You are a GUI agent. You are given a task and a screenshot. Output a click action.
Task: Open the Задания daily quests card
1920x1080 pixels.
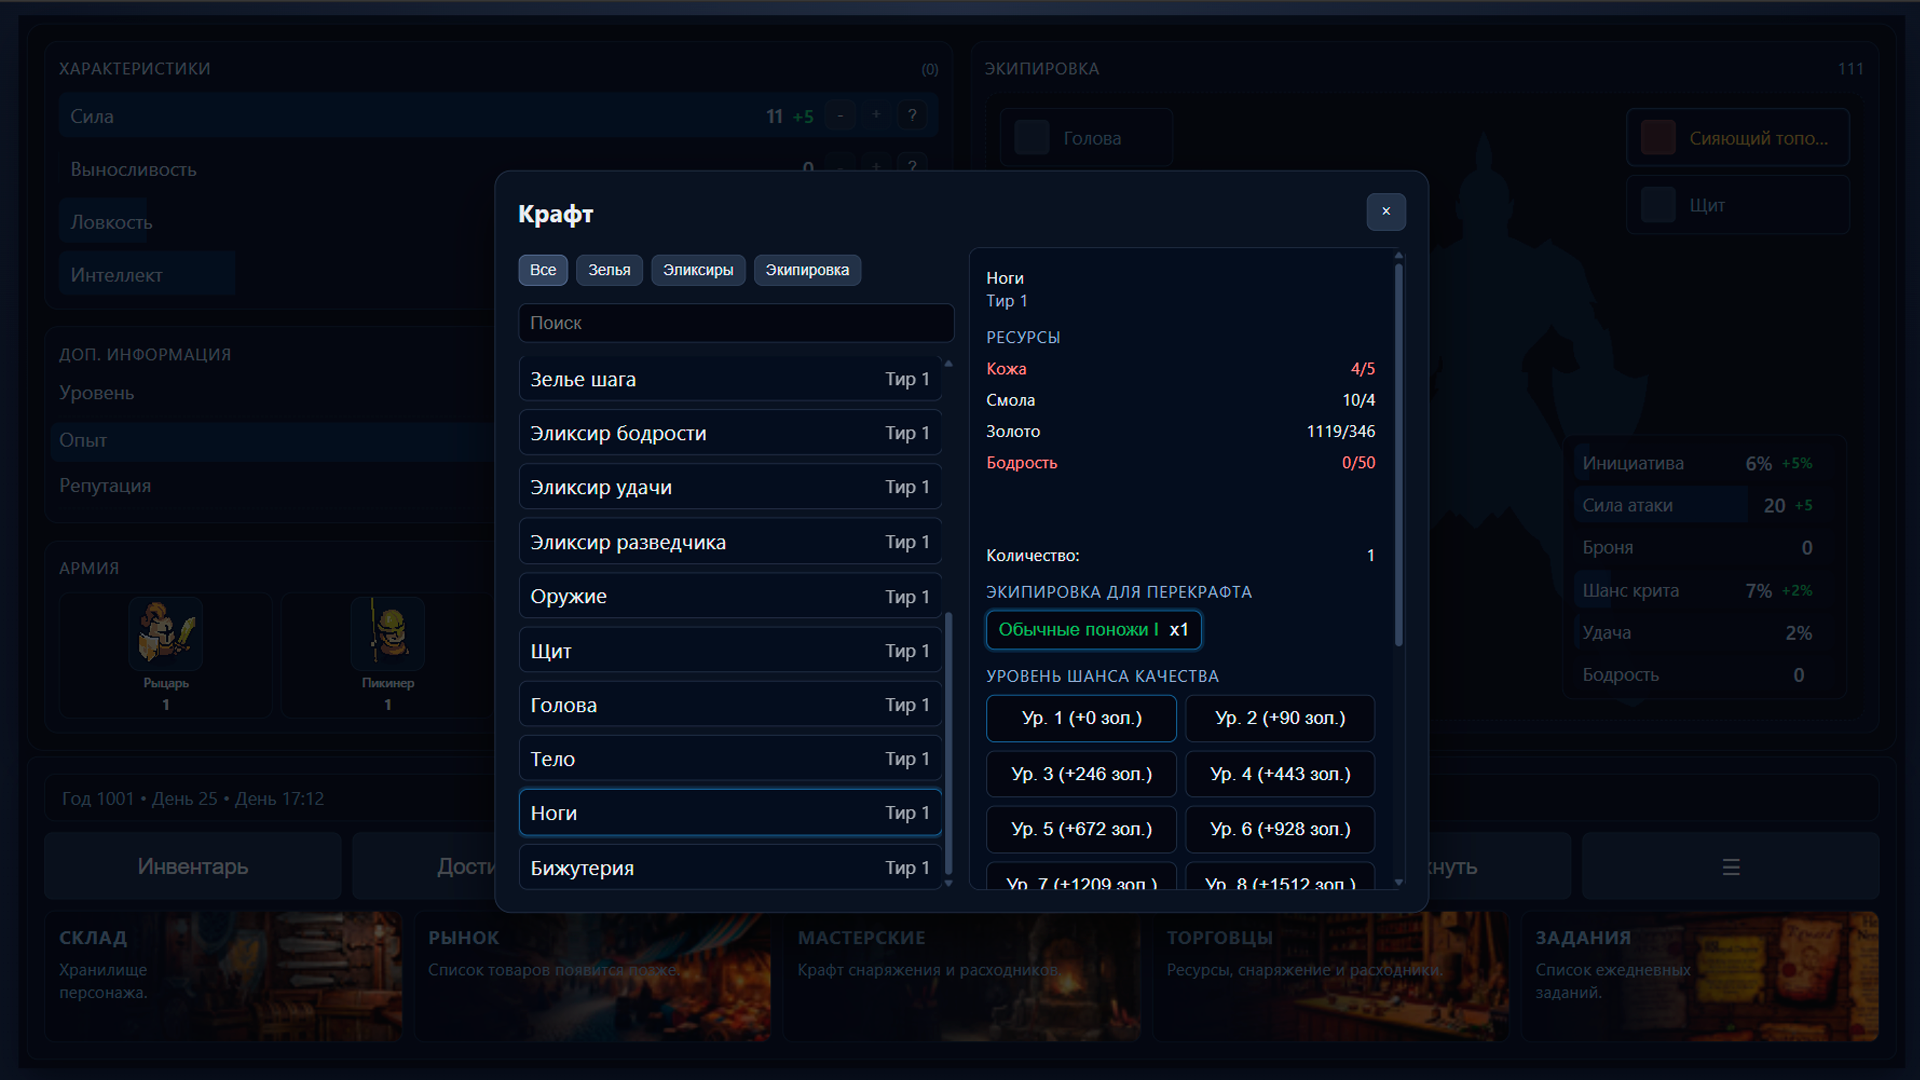[1701, 975]
